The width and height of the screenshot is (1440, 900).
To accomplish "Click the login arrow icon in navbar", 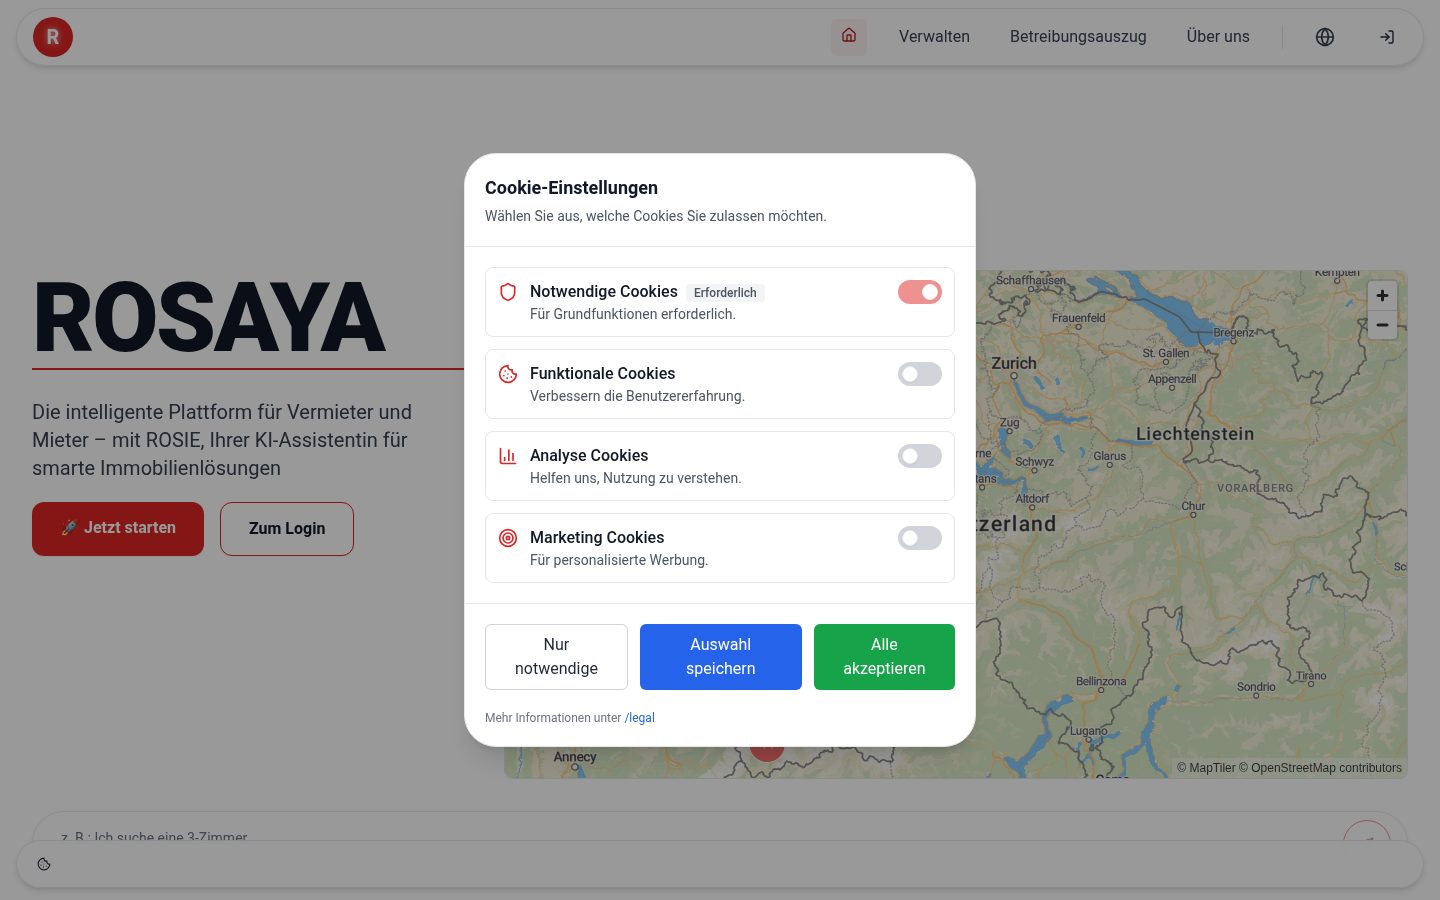I will click(1387, 37).
